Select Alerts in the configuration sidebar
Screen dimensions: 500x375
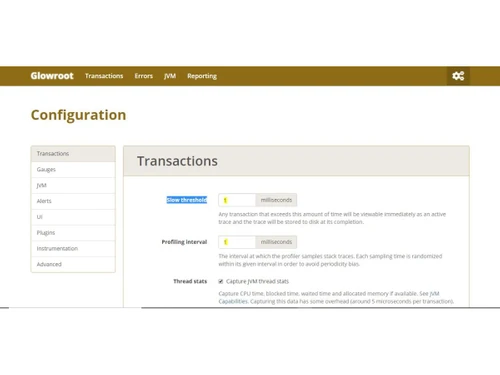pos(73,201)
